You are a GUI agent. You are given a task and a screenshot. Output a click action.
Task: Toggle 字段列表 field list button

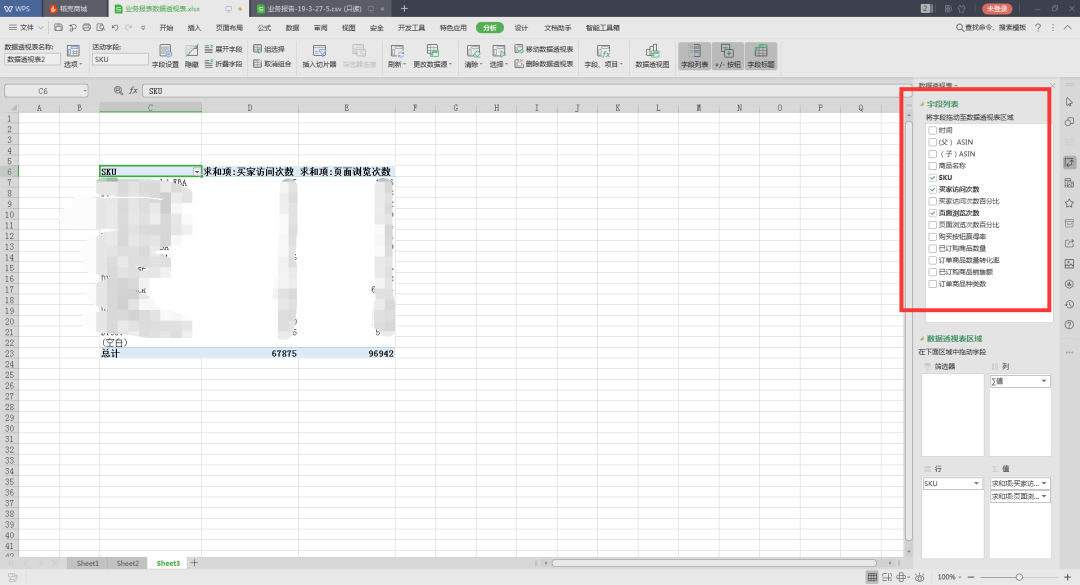tap(694, 57)
